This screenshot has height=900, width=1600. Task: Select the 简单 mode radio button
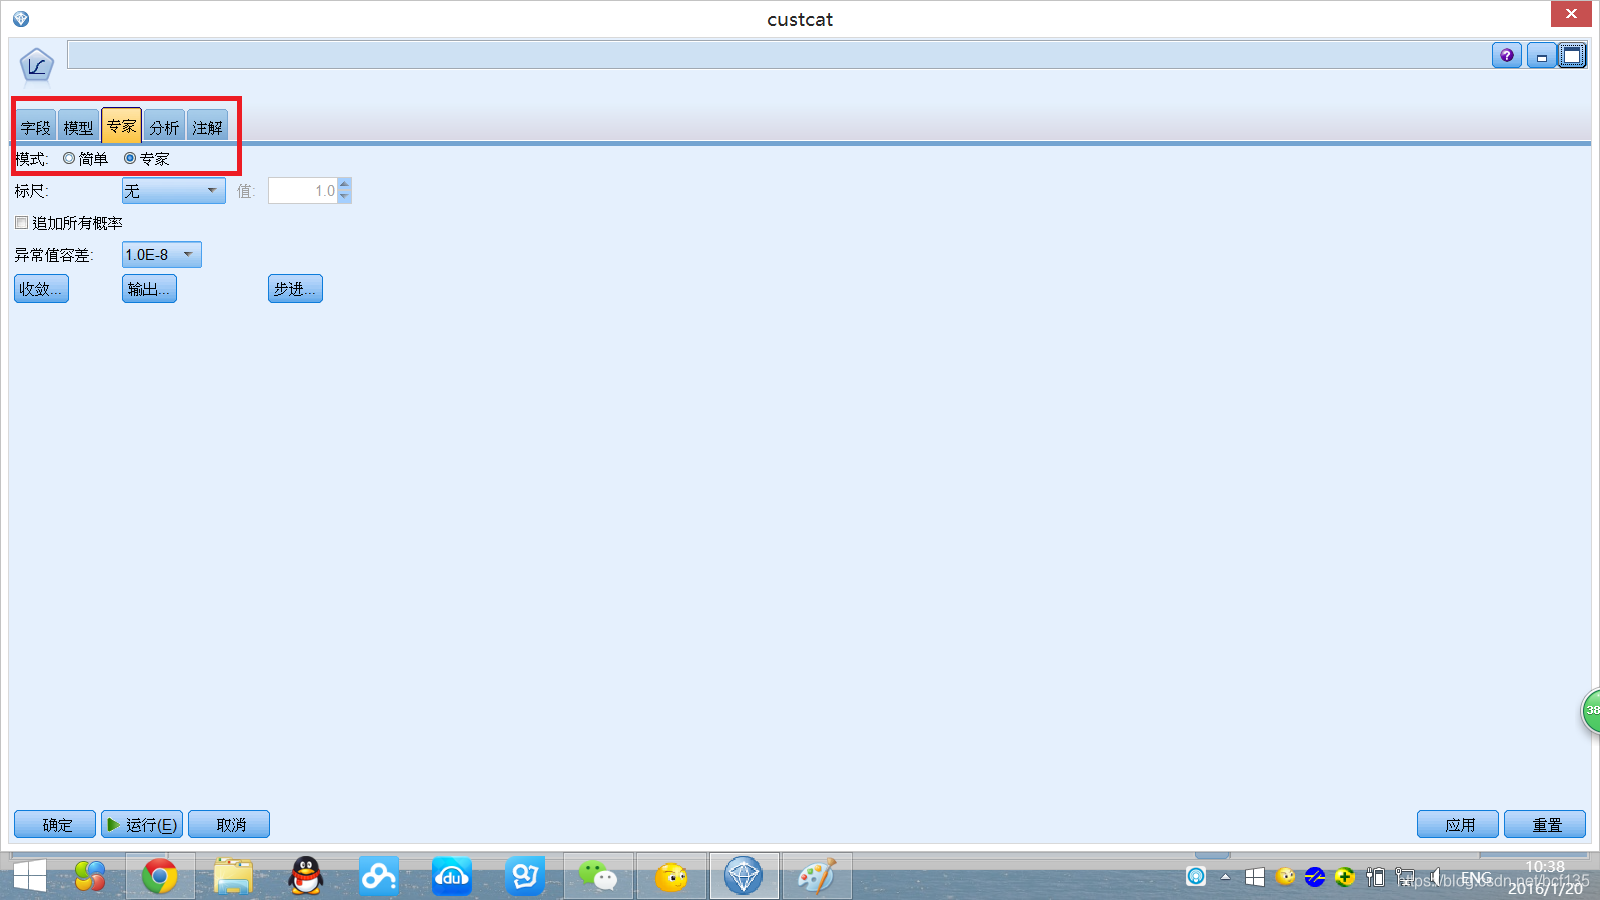pyautogui.click(x=69, y=158)
